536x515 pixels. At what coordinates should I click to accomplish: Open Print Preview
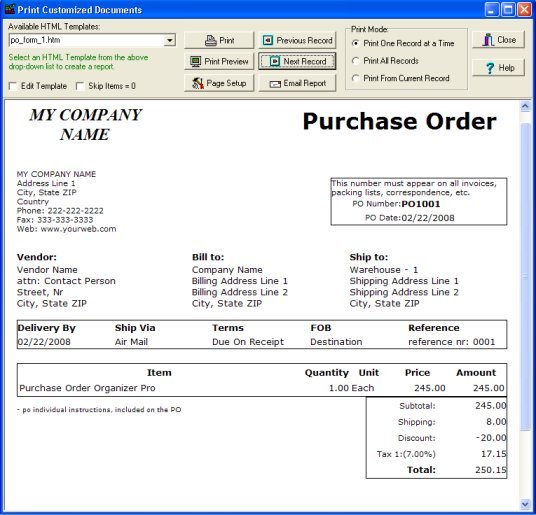219,62
